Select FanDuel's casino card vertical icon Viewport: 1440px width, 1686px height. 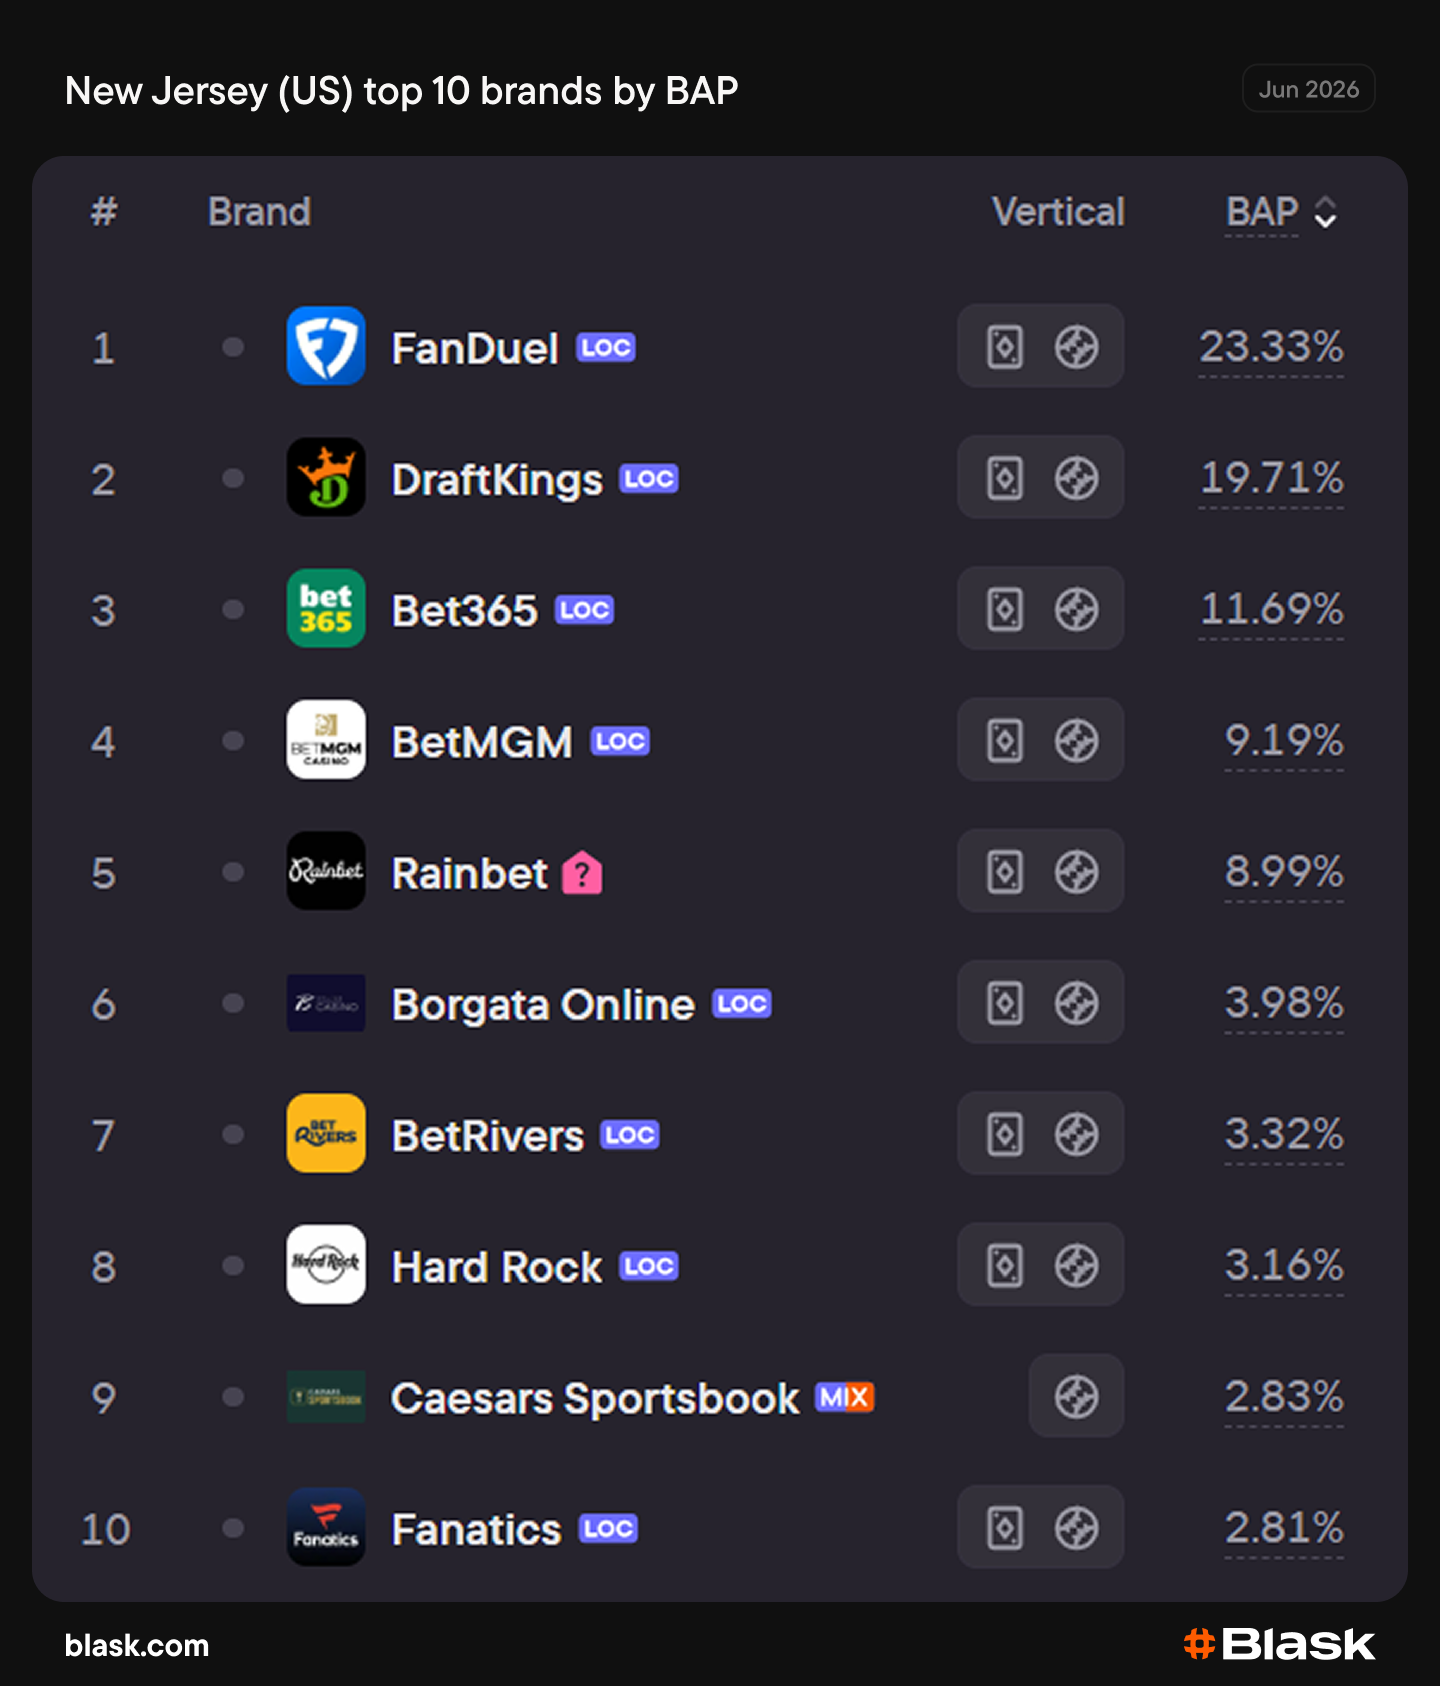point(1005,347)
